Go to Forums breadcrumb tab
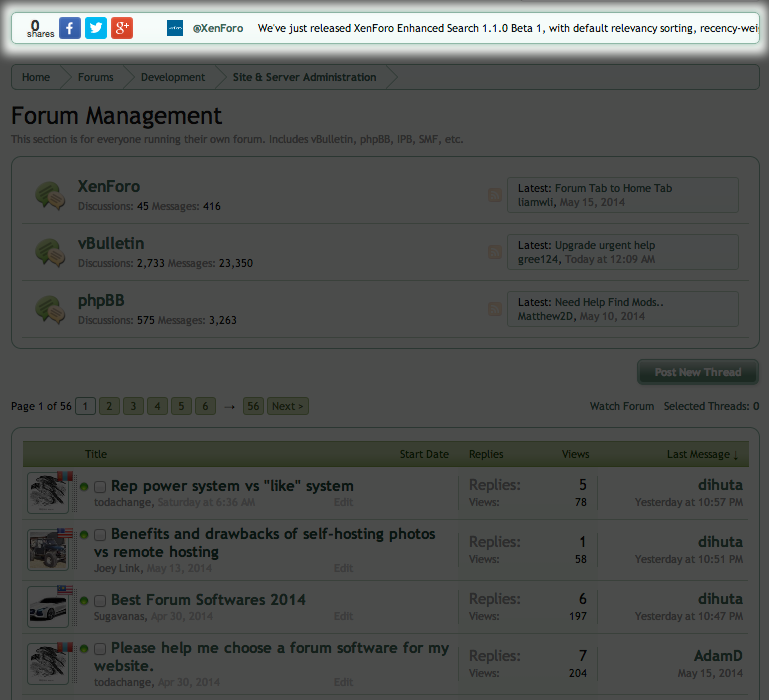 (x=96, y=77)
